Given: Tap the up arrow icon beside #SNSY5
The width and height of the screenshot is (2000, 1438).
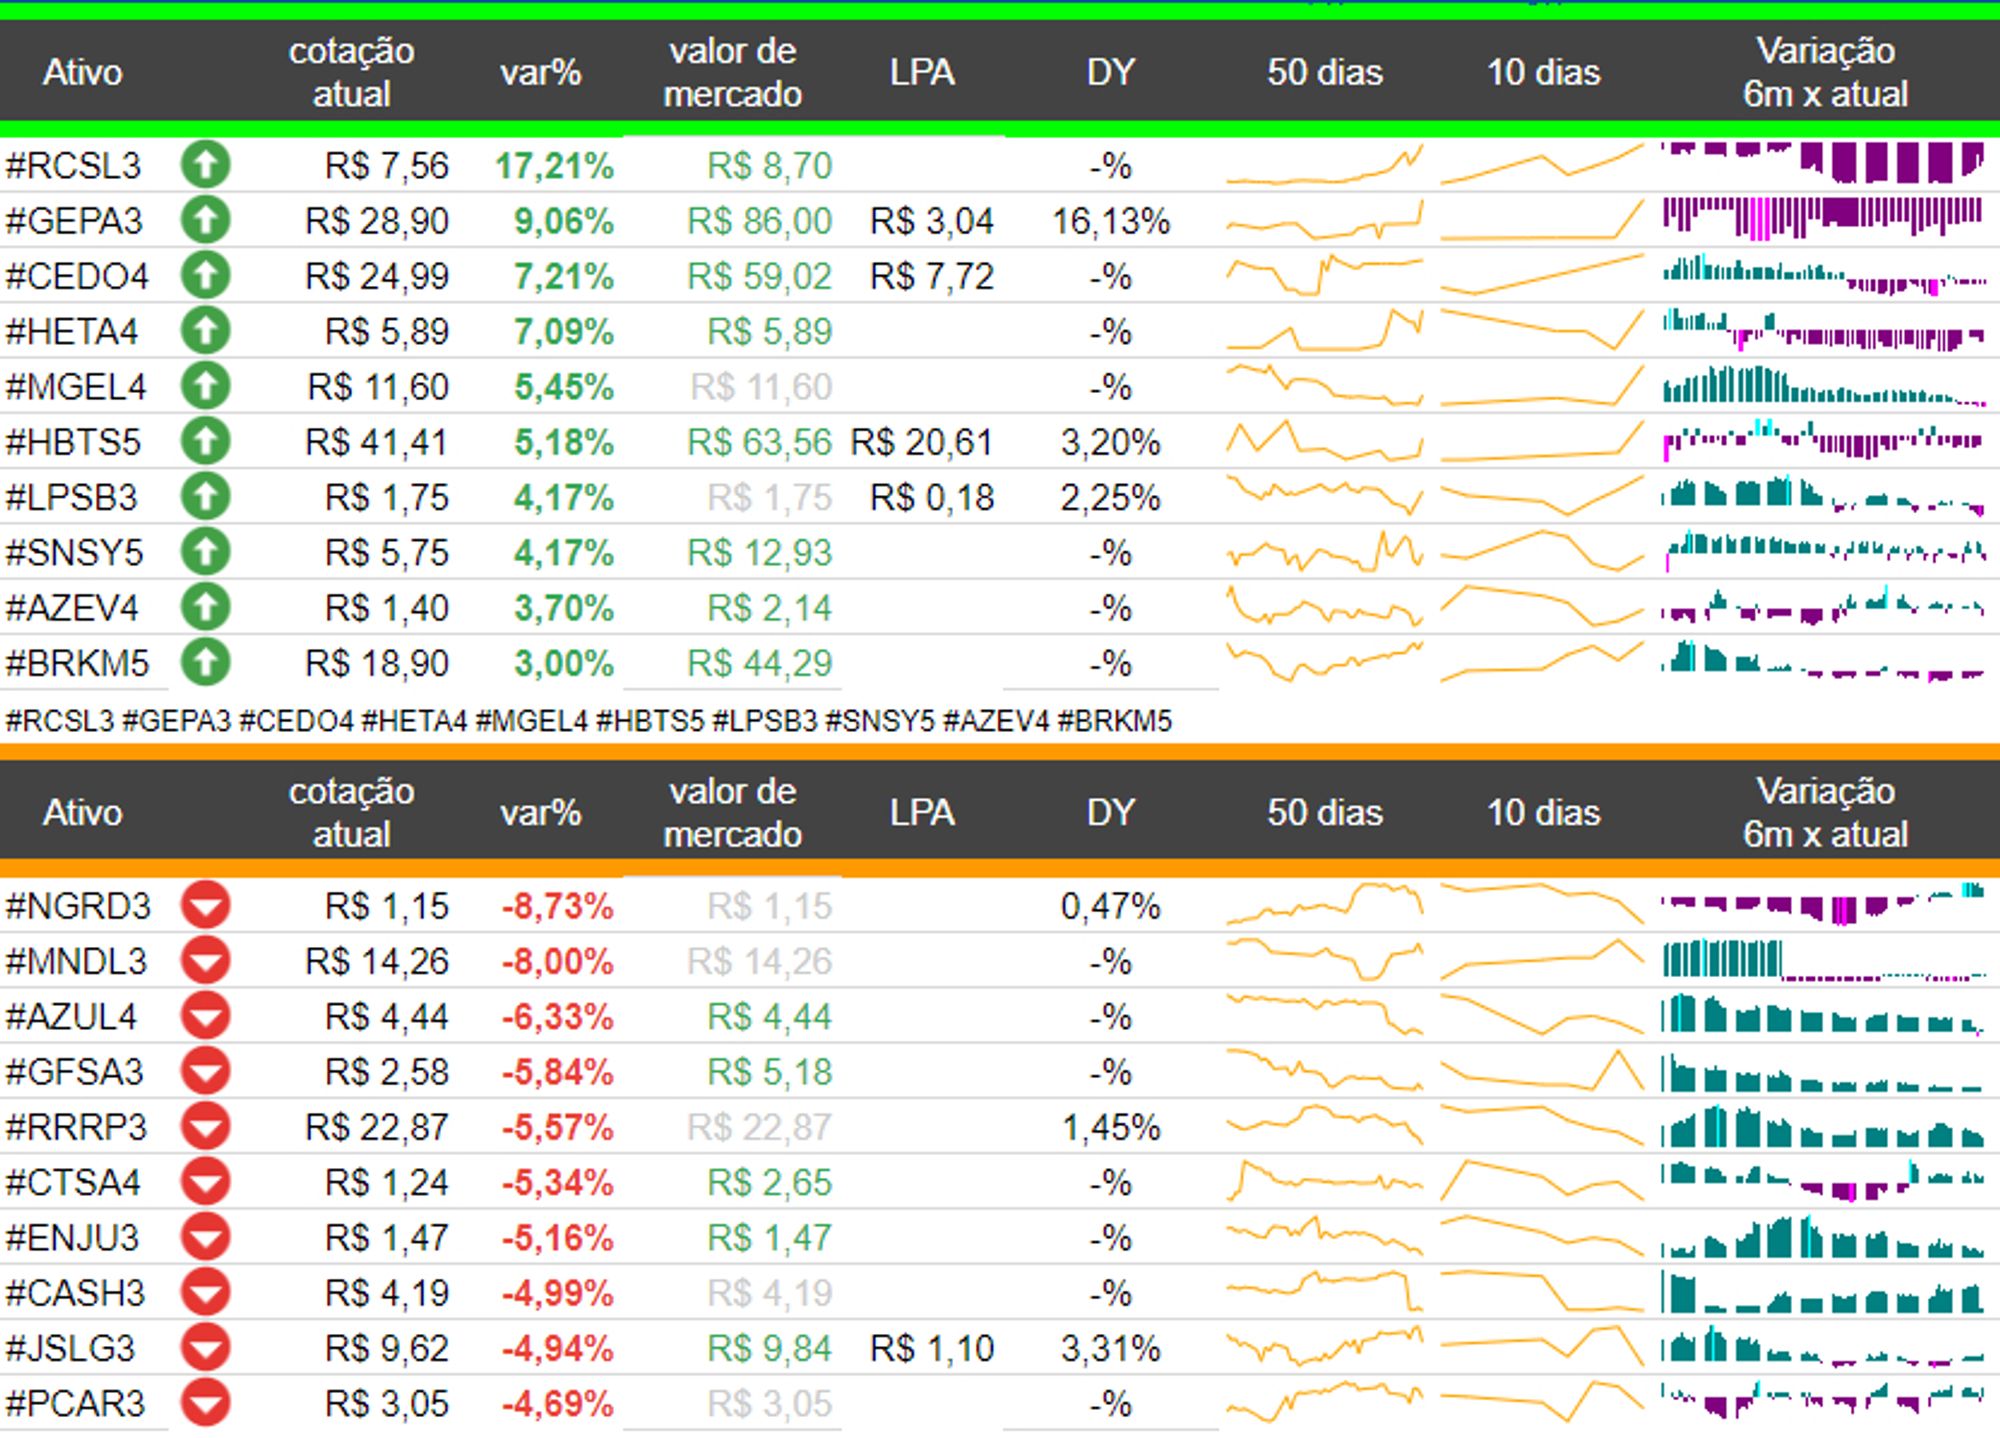Looking at the screenshot, I should 206,552.
